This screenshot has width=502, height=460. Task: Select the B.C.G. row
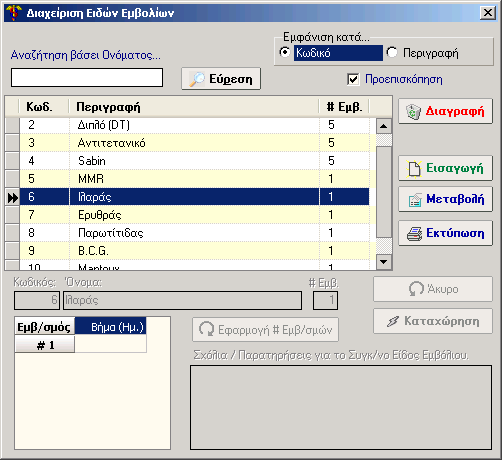click(x=194, y=251)
